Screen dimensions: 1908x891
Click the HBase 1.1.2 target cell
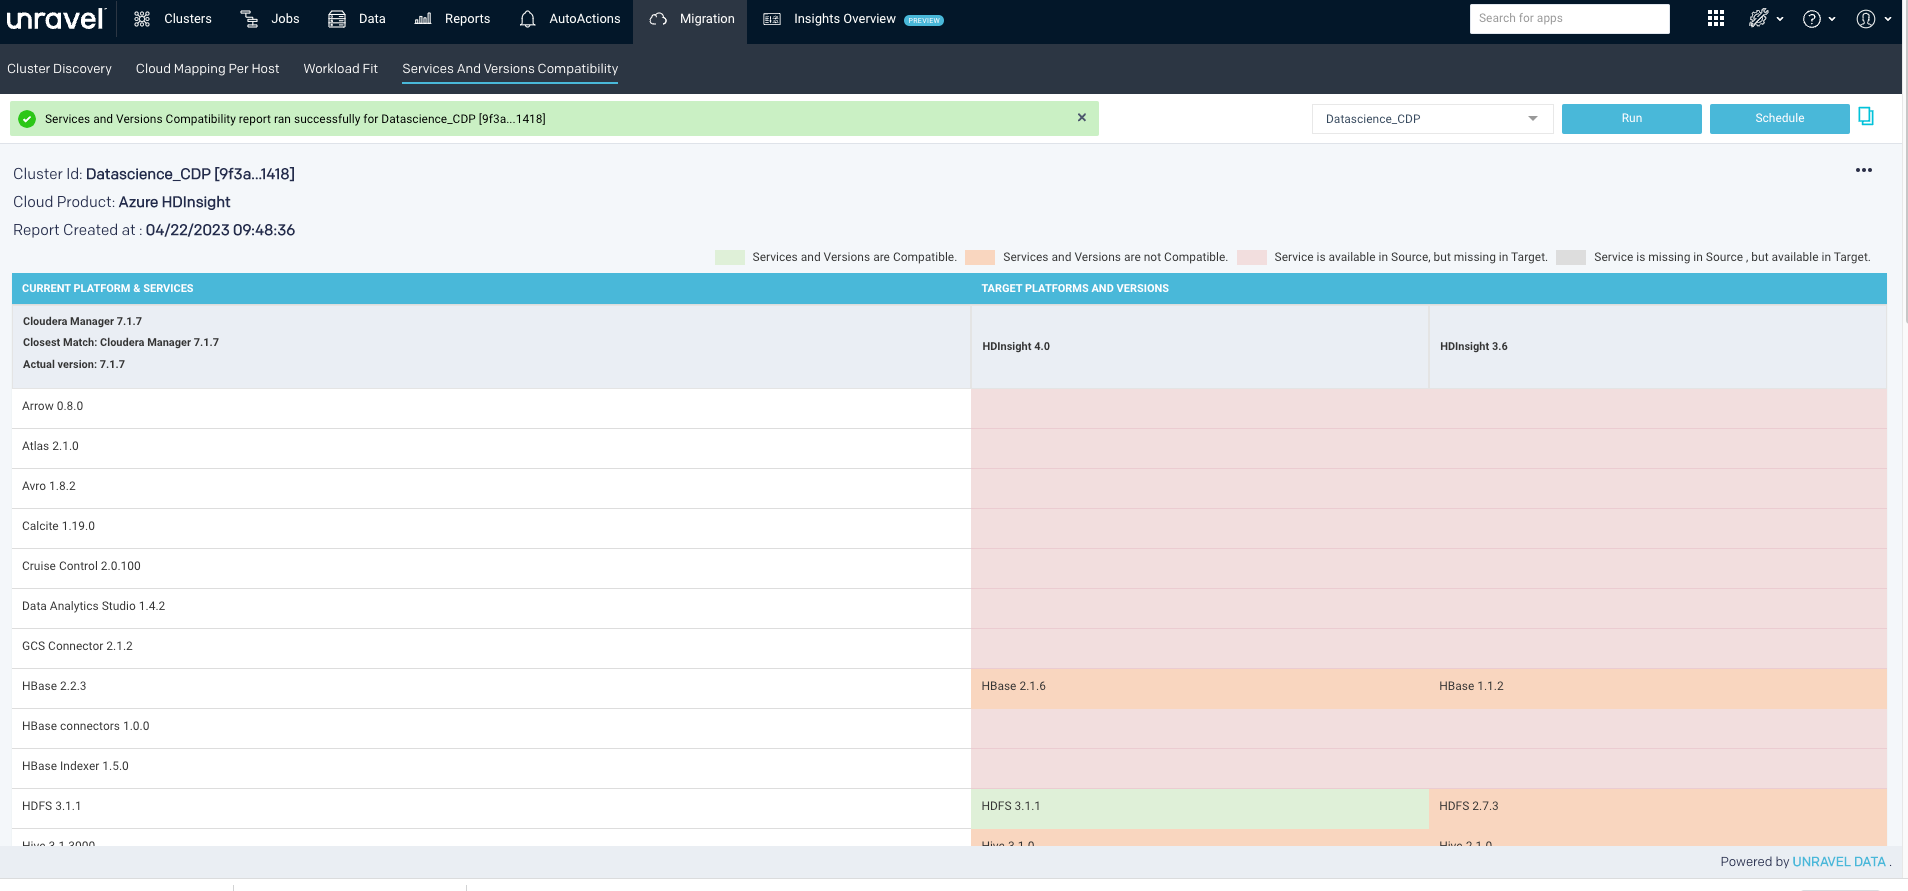[x=1658, y=688]
